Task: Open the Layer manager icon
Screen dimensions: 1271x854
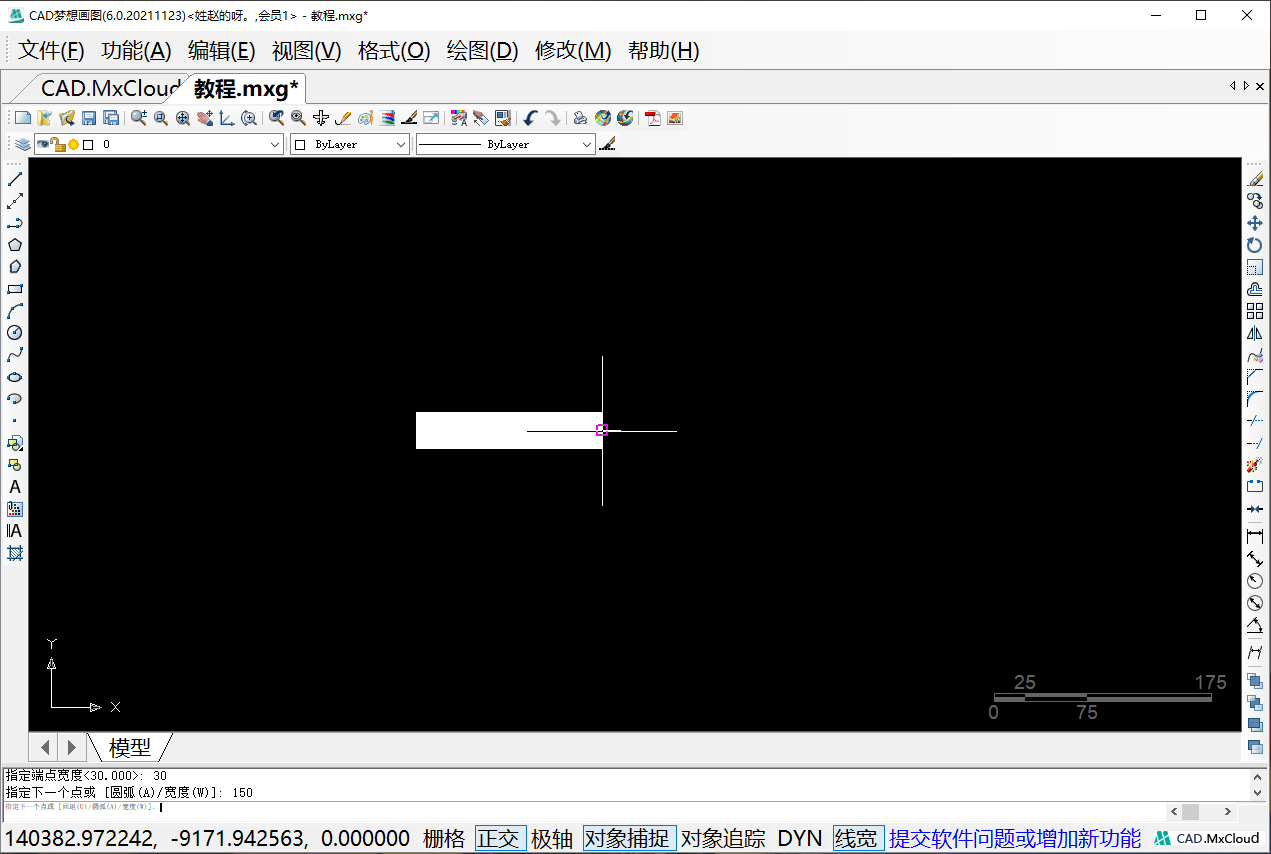Action: [x=22, y=144]
